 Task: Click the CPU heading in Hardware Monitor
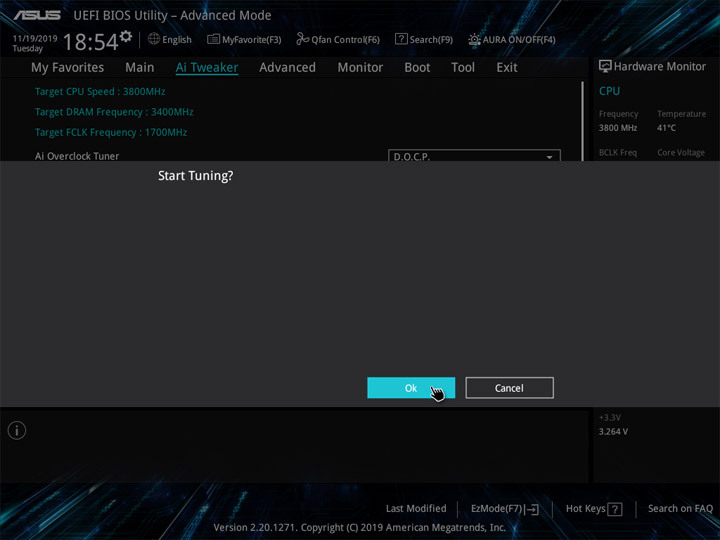pos(609,91)
